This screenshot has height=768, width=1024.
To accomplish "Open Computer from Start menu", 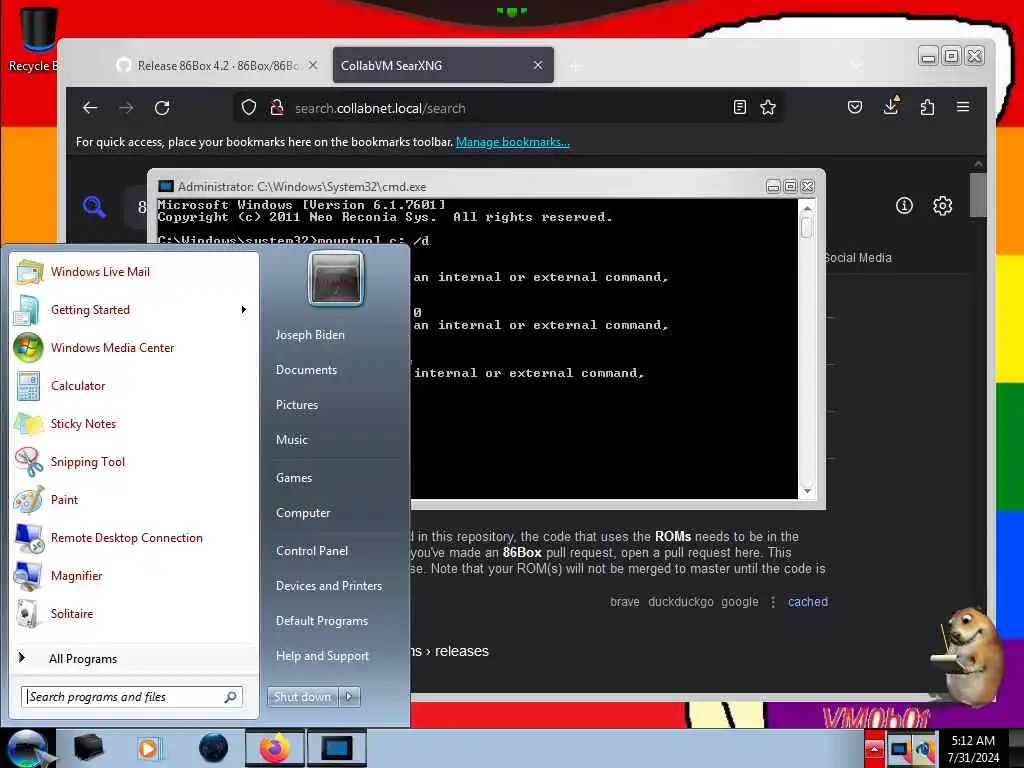I will [x=303, y=513].
